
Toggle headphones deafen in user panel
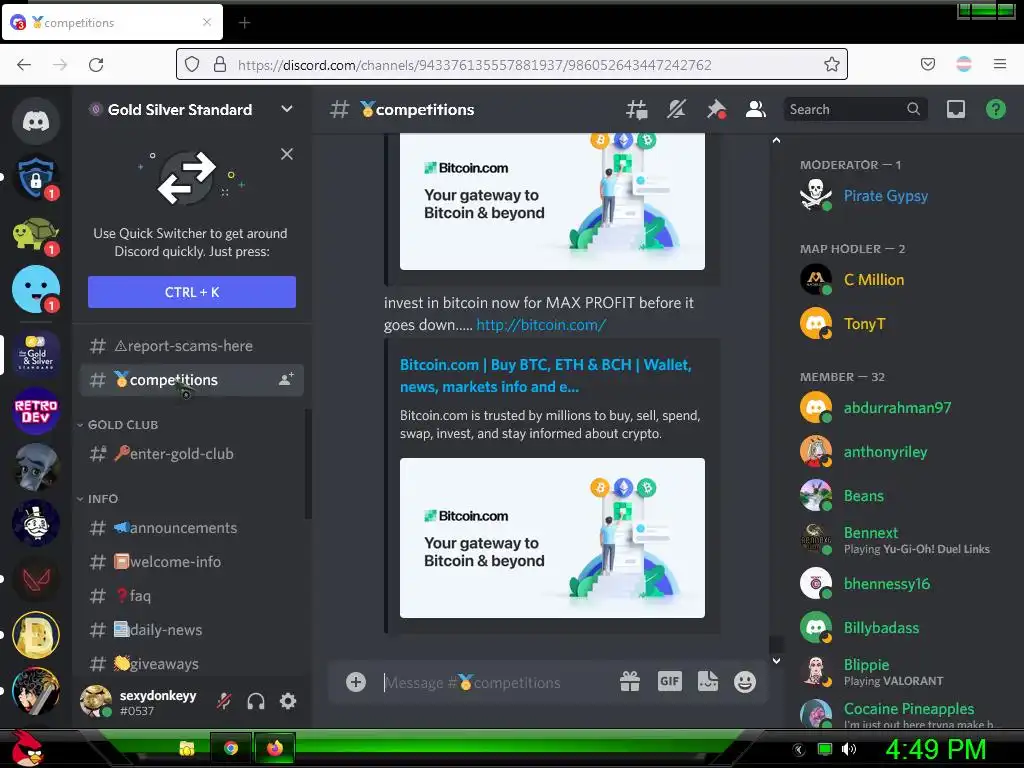click(x=256, y=701)
